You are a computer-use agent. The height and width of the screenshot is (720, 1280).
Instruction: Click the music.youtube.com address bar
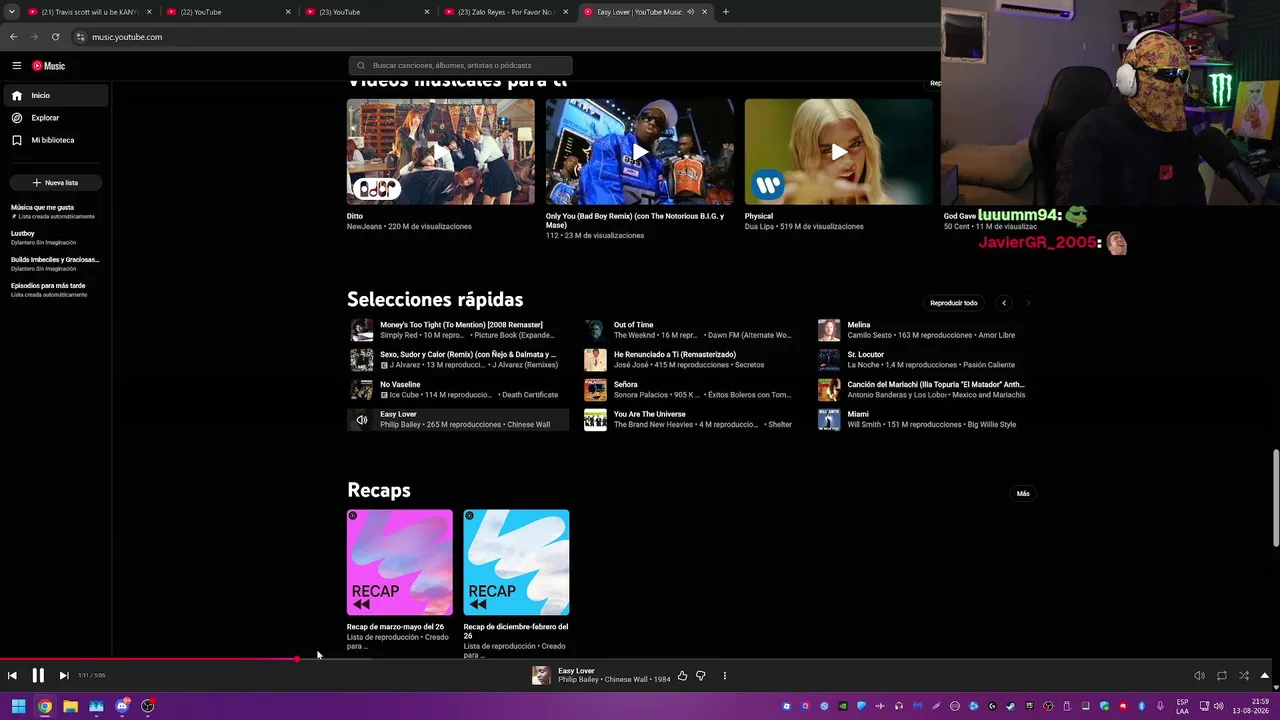pyautogui.click(x=500, y=37)
